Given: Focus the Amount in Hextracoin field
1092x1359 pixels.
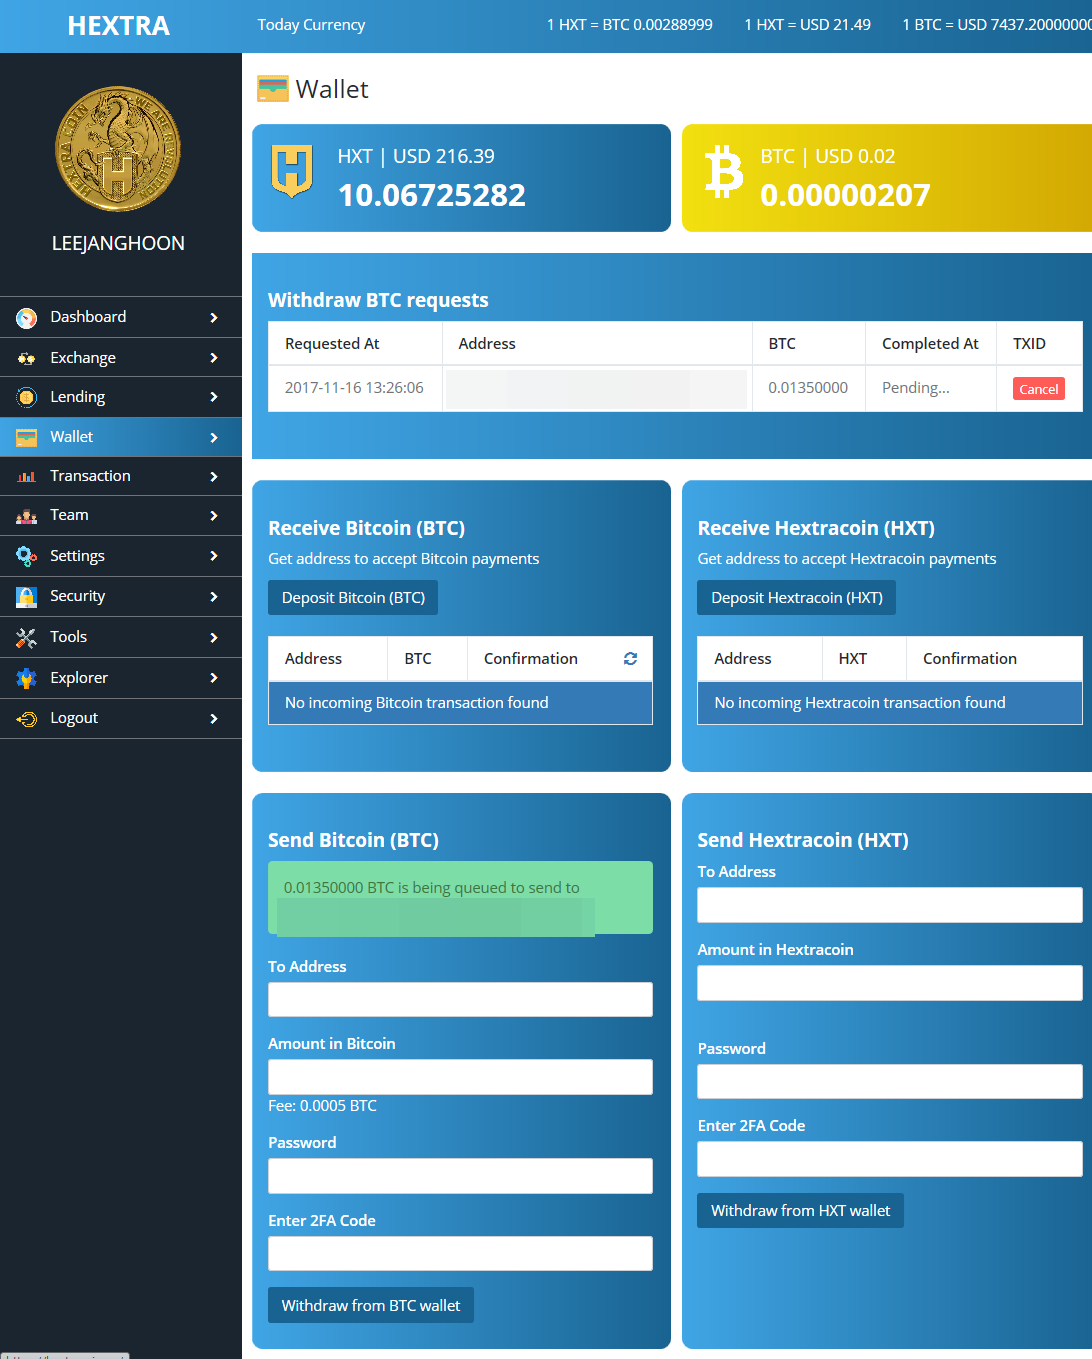Looking at the screenshot, I should [890, 983].
